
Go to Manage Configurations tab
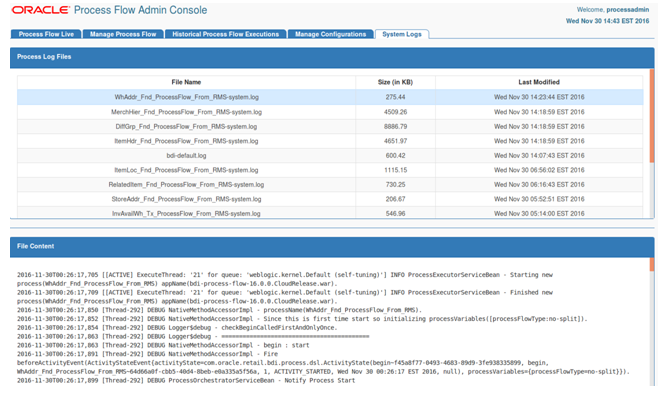pos(330,34)
